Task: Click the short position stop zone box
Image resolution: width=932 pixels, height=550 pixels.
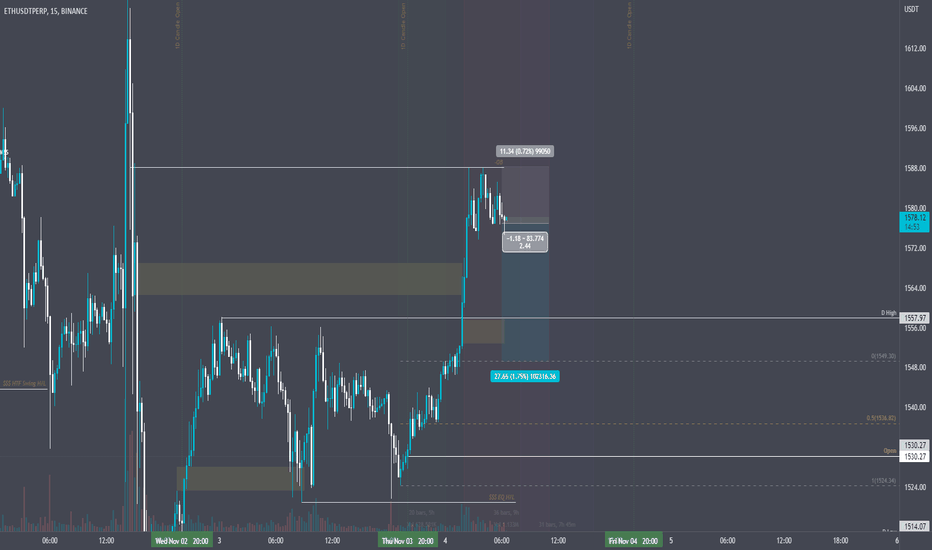Action: click(525, 191)
